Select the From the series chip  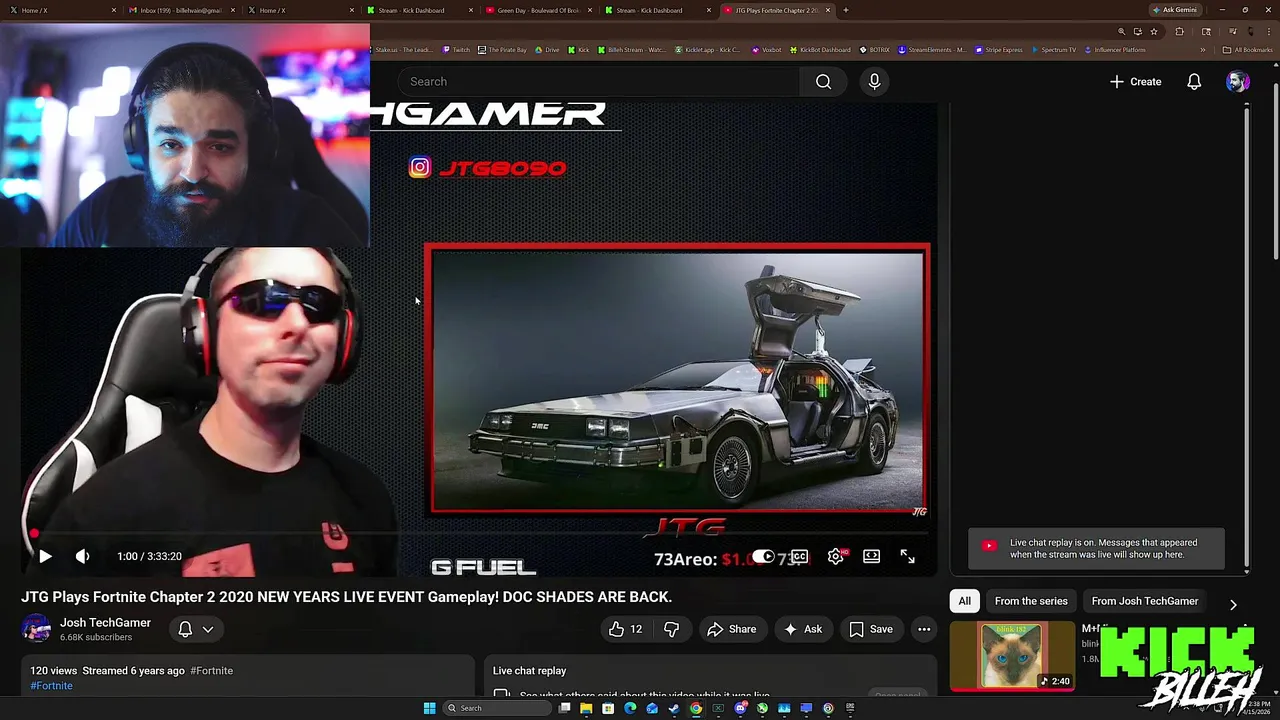pos(1031,601)
